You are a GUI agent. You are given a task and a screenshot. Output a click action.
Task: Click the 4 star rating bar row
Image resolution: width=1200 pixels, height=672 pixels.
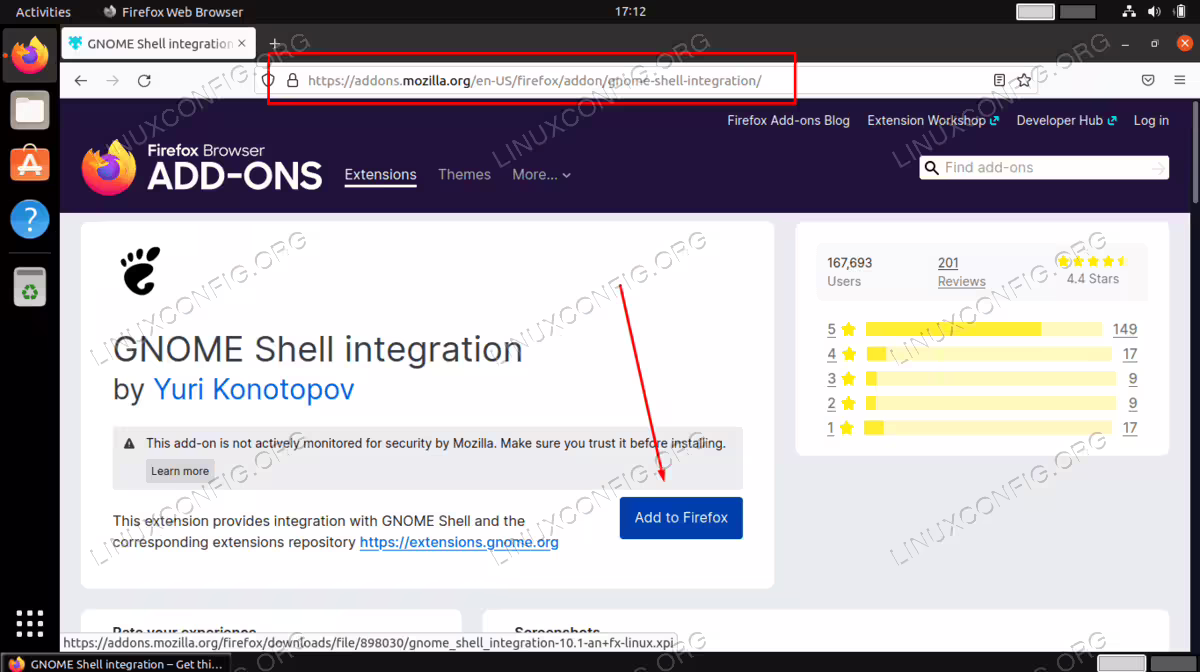point(982,354)
